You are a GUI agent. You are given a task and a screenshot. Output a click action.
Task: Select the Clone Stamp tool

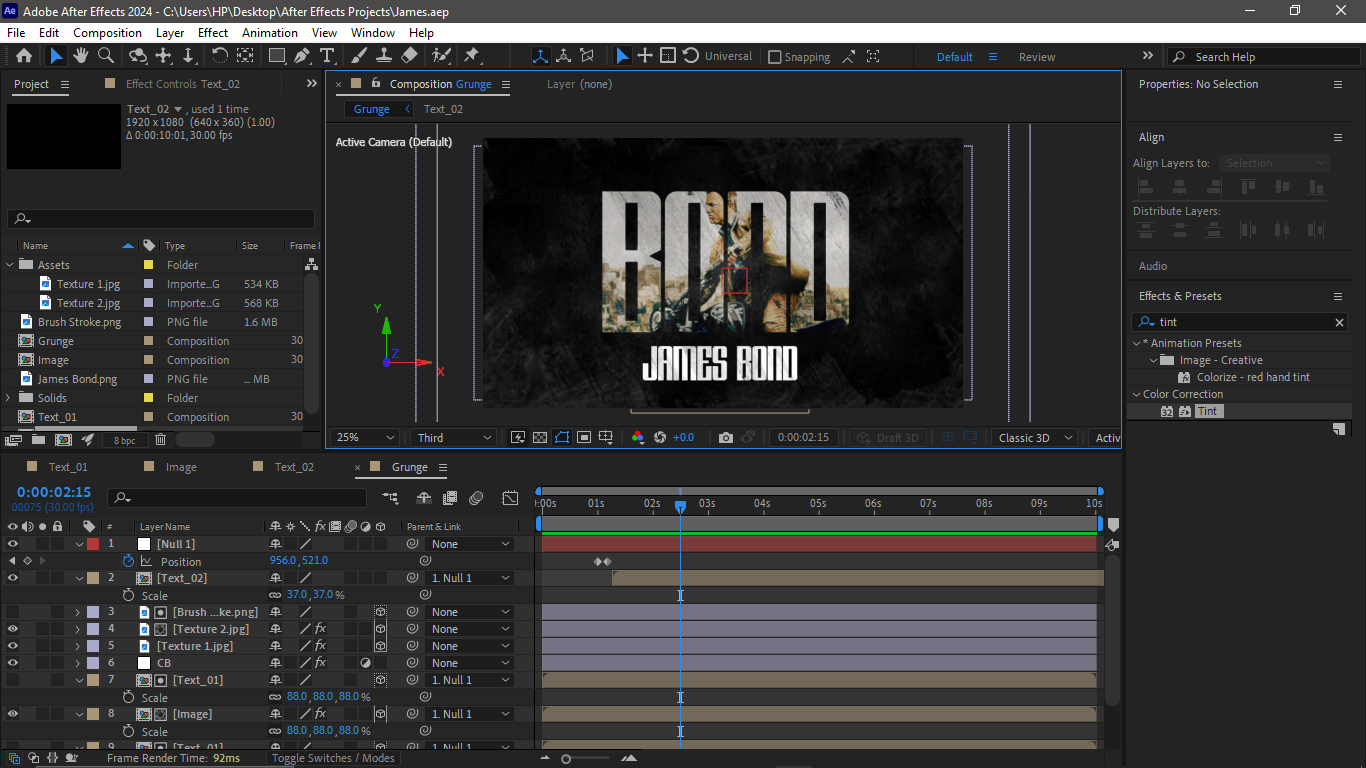pyautogui.click(x=383, y=56)
